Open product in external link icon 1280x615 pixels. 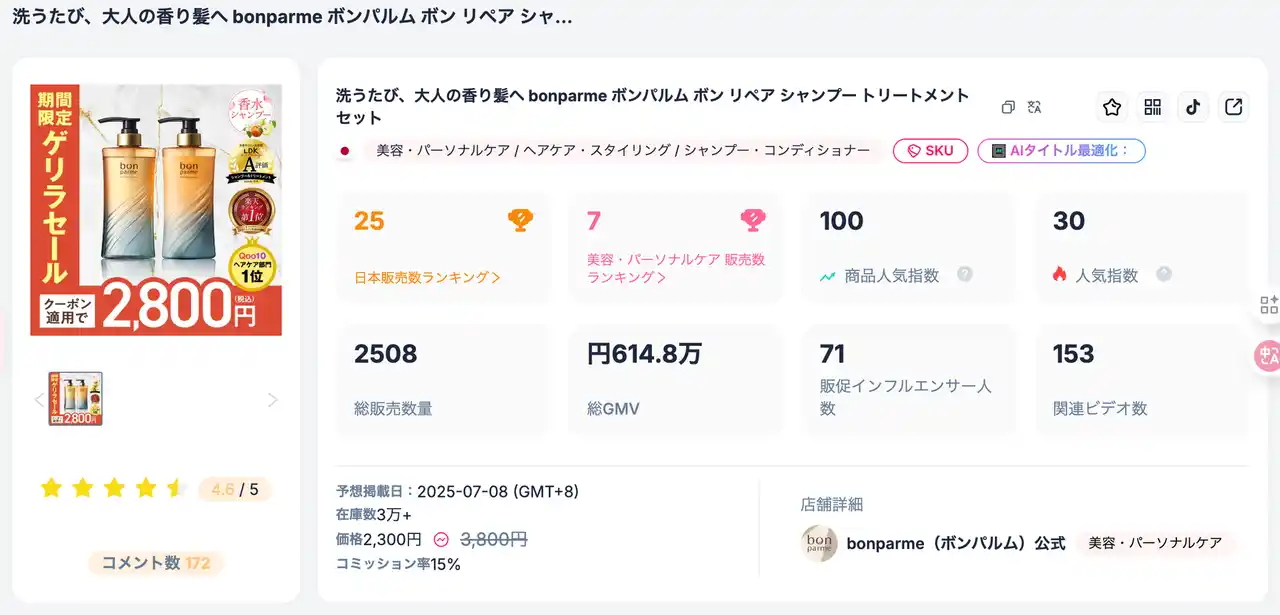coord(1234,108)
